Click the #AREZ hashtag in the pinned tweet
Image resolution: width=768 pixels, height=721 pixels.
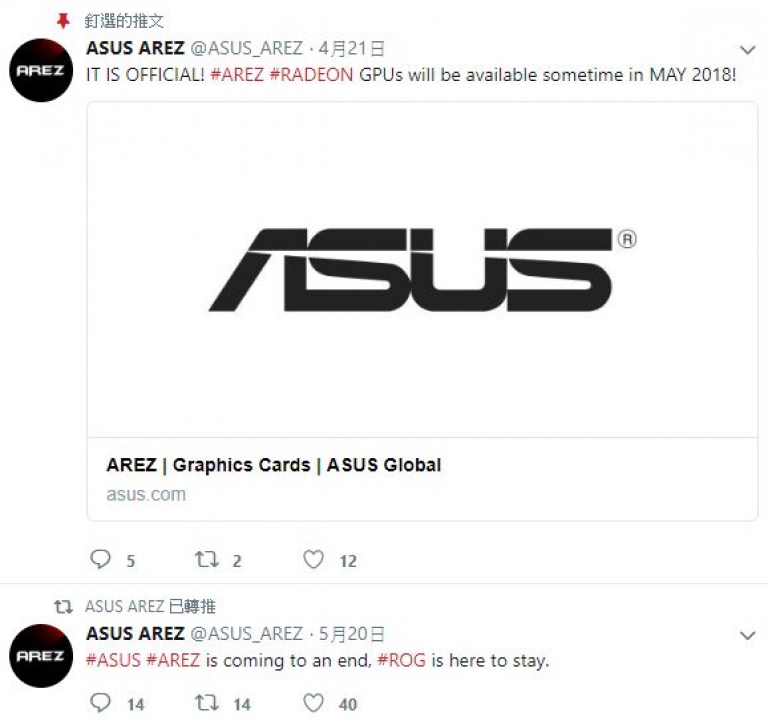(x=237, y=75)
